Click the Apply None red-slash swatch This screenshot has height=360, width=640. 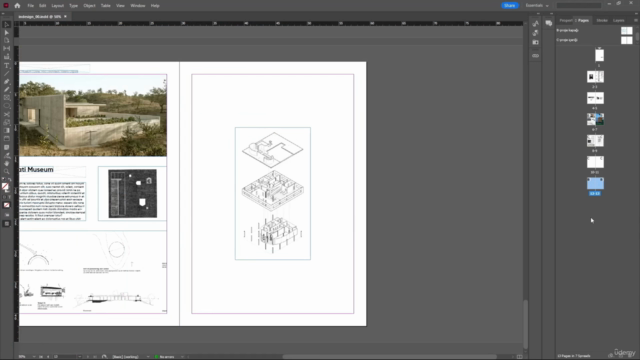(7, 205)
